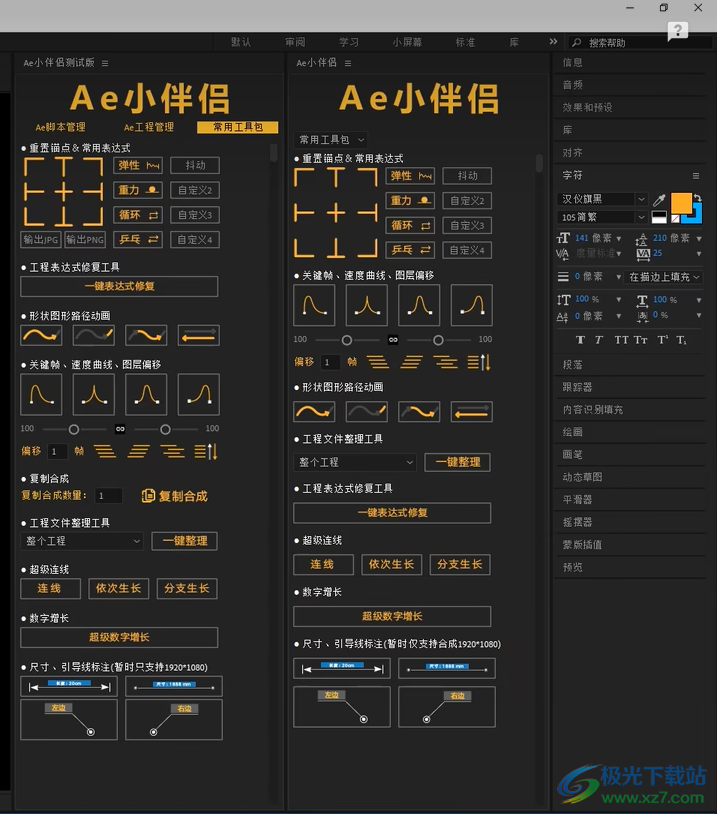Click first shape path animation icon in test panel
Viewport: 717px width, 814px height.
41,335
